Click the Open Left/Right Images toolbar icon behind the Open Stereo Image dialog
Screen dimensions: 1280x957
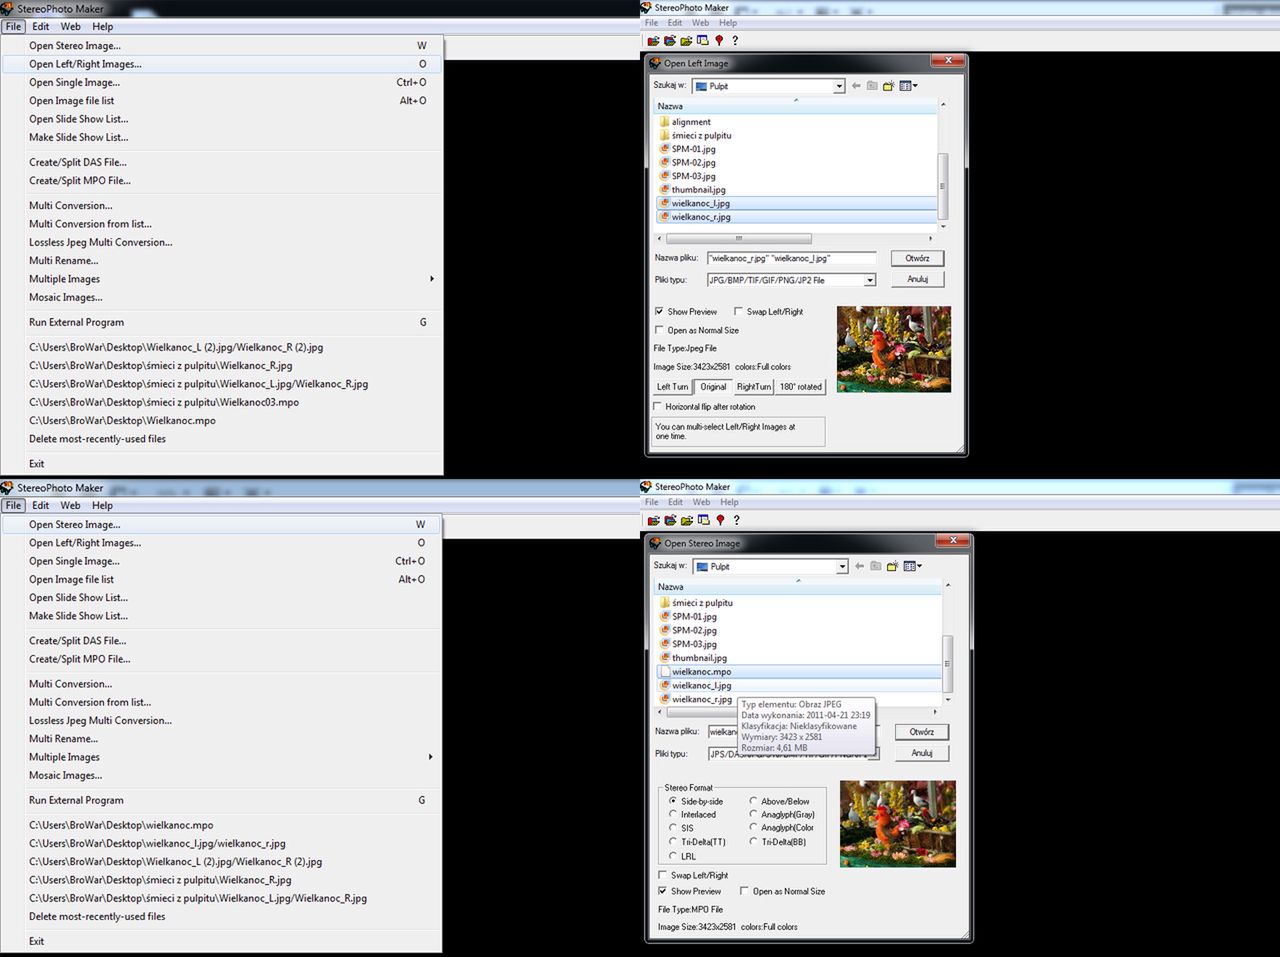point(670,520)
